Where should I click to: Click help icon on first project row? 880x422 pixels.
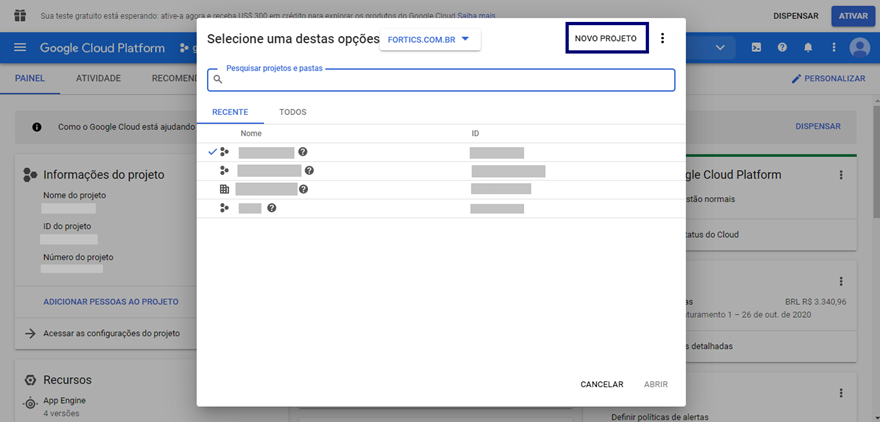(303, 152)
